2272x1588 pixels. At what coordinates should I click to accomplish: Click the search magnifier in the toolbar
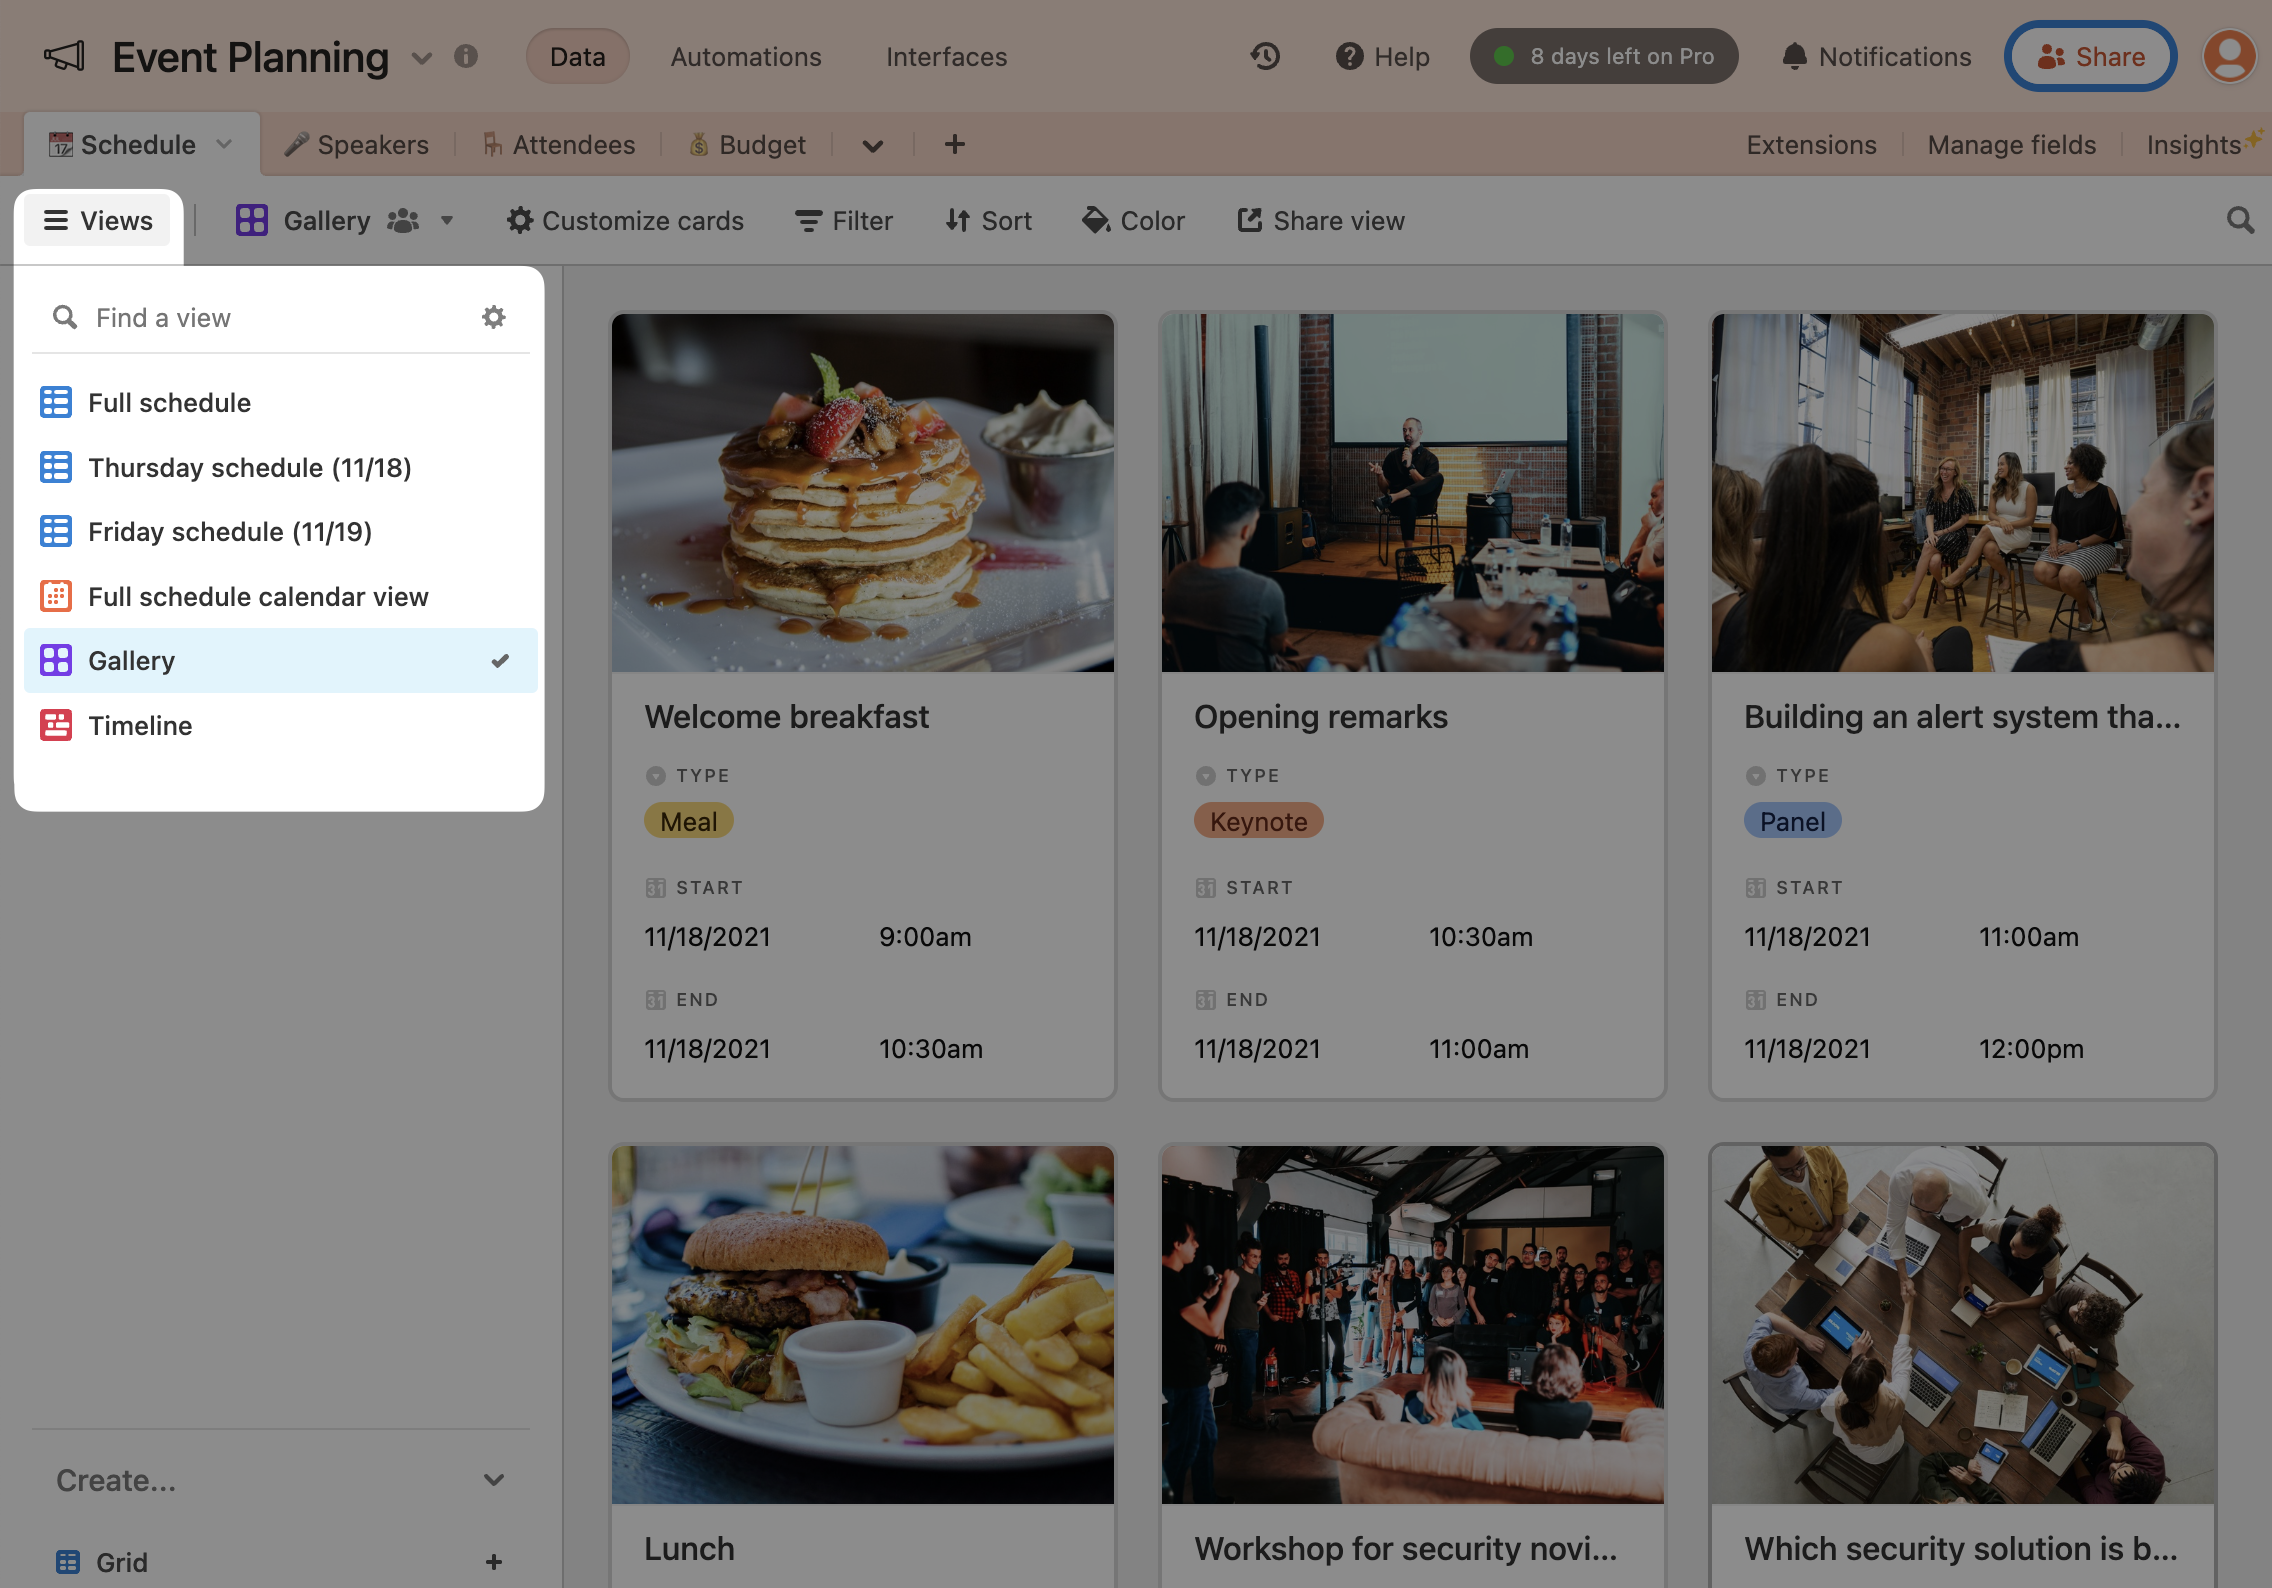tap(2241, 220)
